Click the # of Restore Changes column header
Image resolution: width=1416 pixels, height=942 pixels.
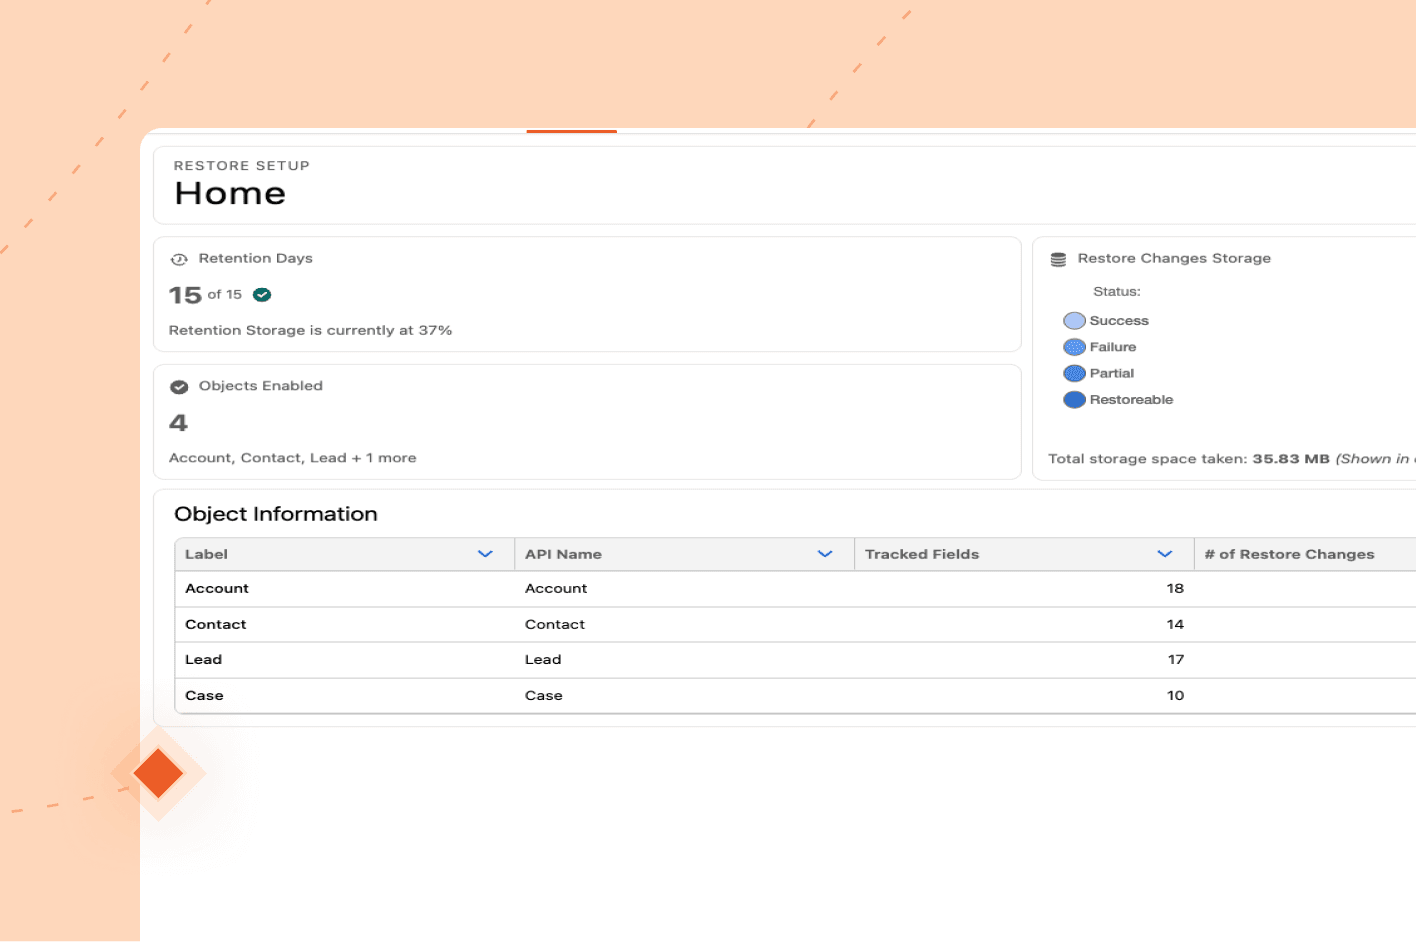(x=1305, y=554)
